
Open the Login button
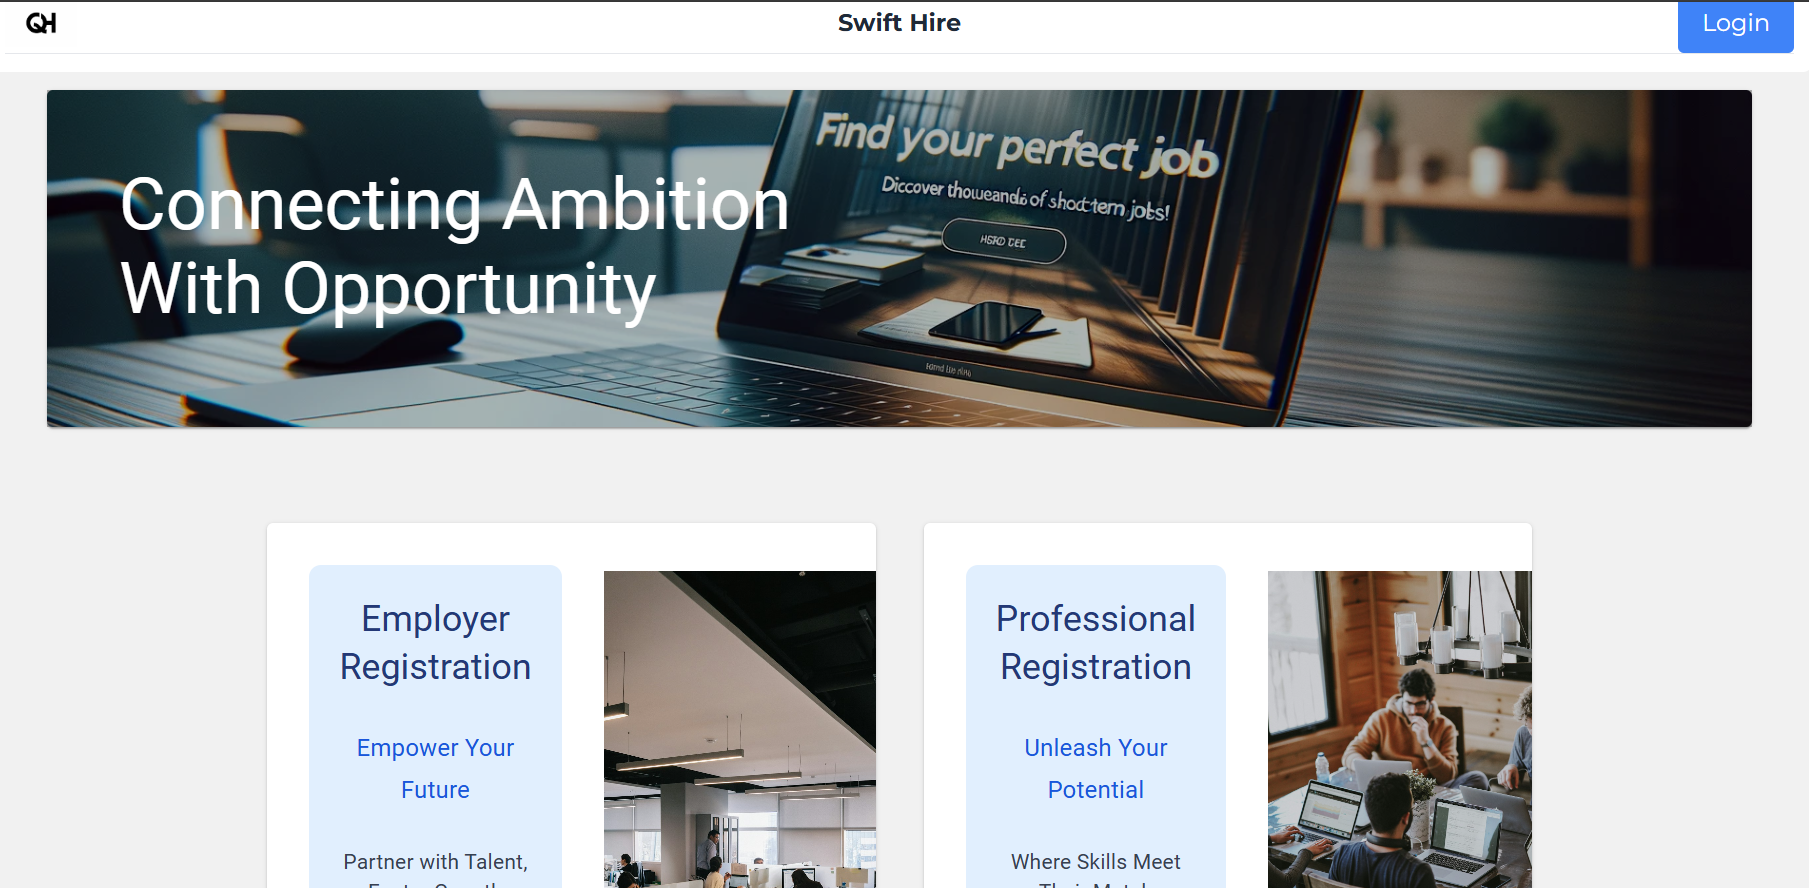point(1735,26)
